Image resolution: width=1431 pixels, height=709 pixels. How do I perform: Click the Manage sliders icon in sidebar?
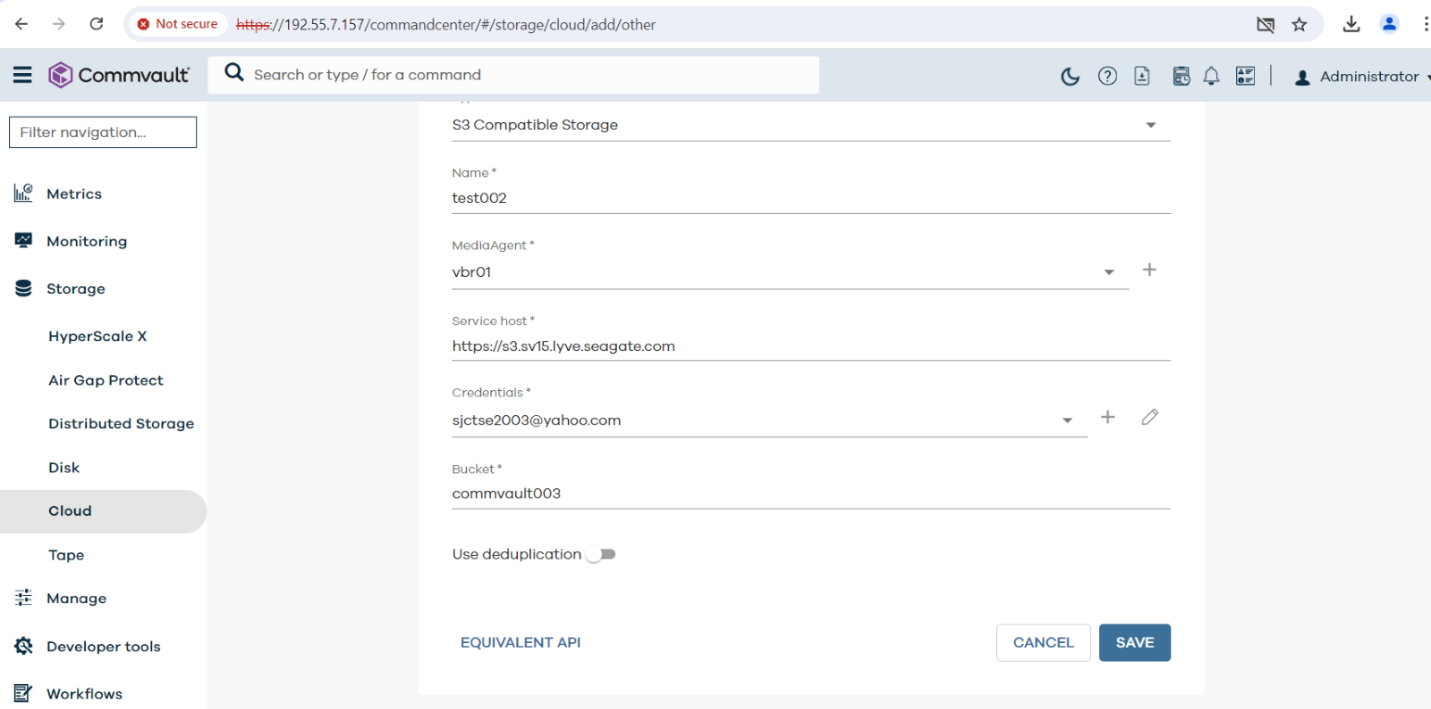point(23,598)
